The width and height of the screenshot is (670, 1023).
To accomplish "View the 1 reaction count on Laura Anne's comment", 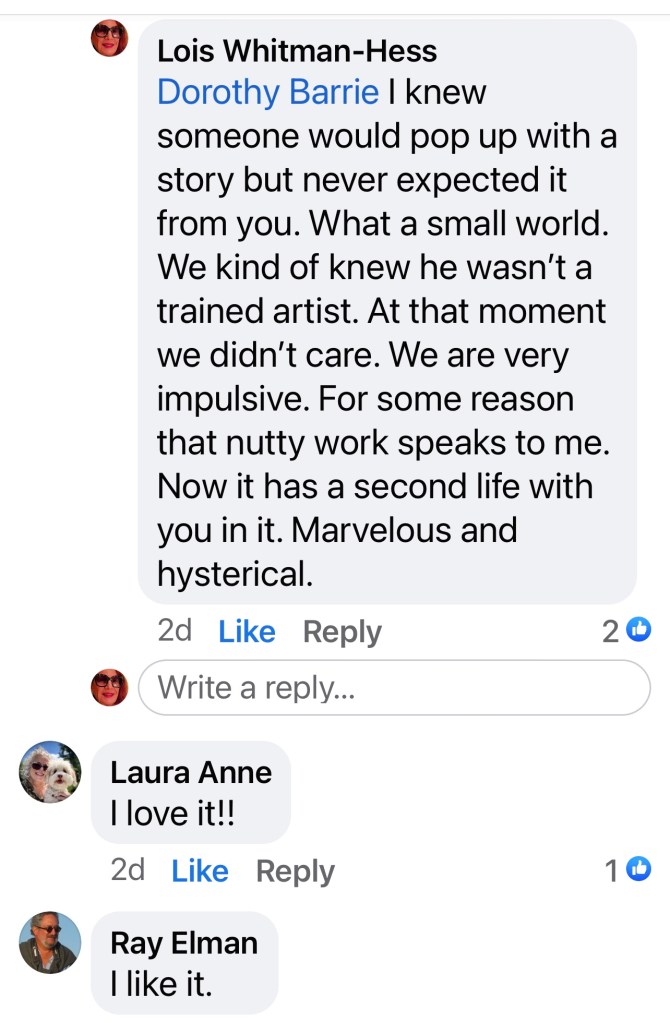I will [612, 872].
